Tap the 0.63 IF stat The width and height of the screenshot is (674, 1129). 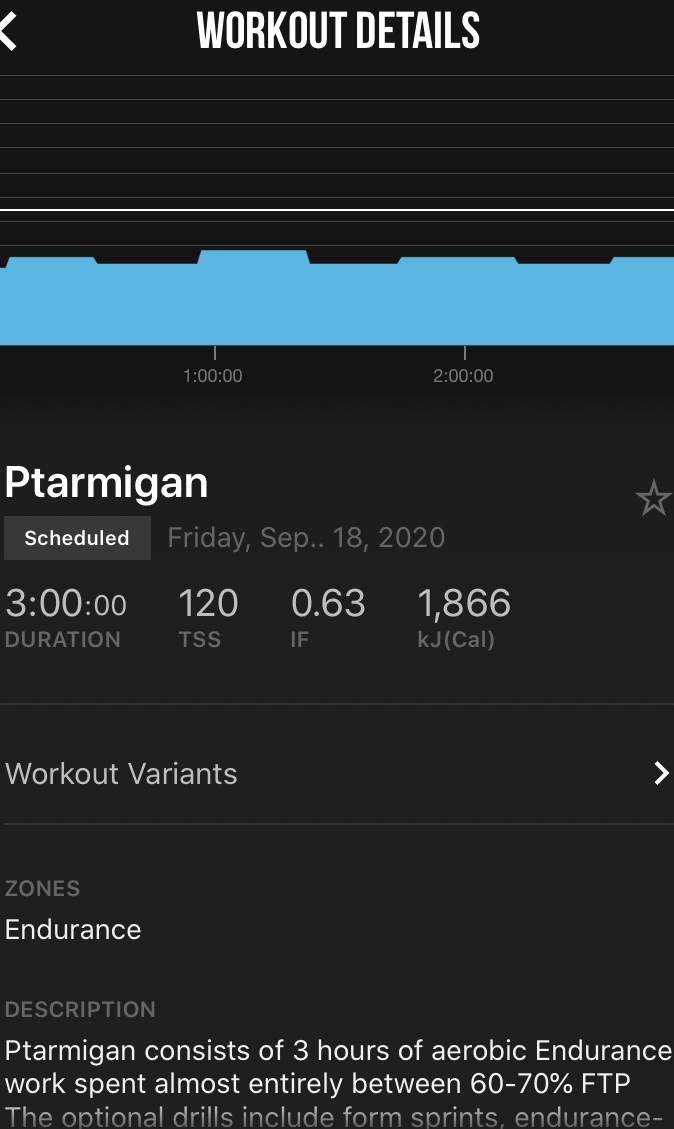[x=328, y=604]
